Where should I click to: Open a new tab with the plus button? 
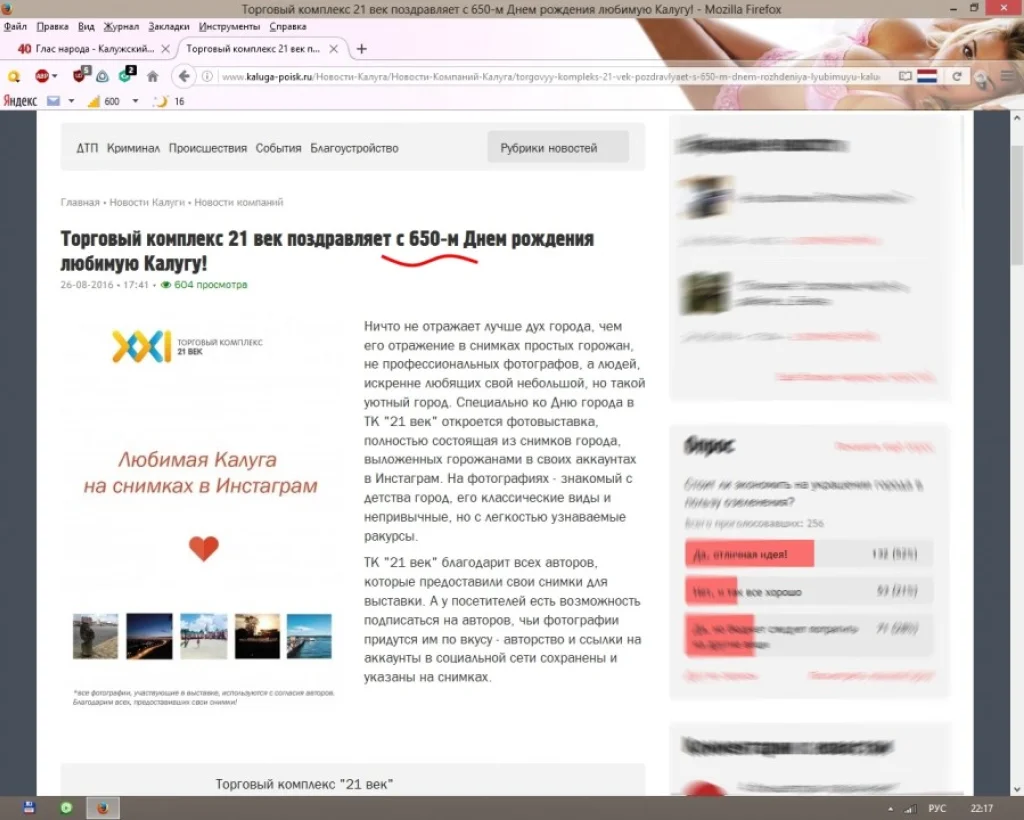[x=362, y=49]
